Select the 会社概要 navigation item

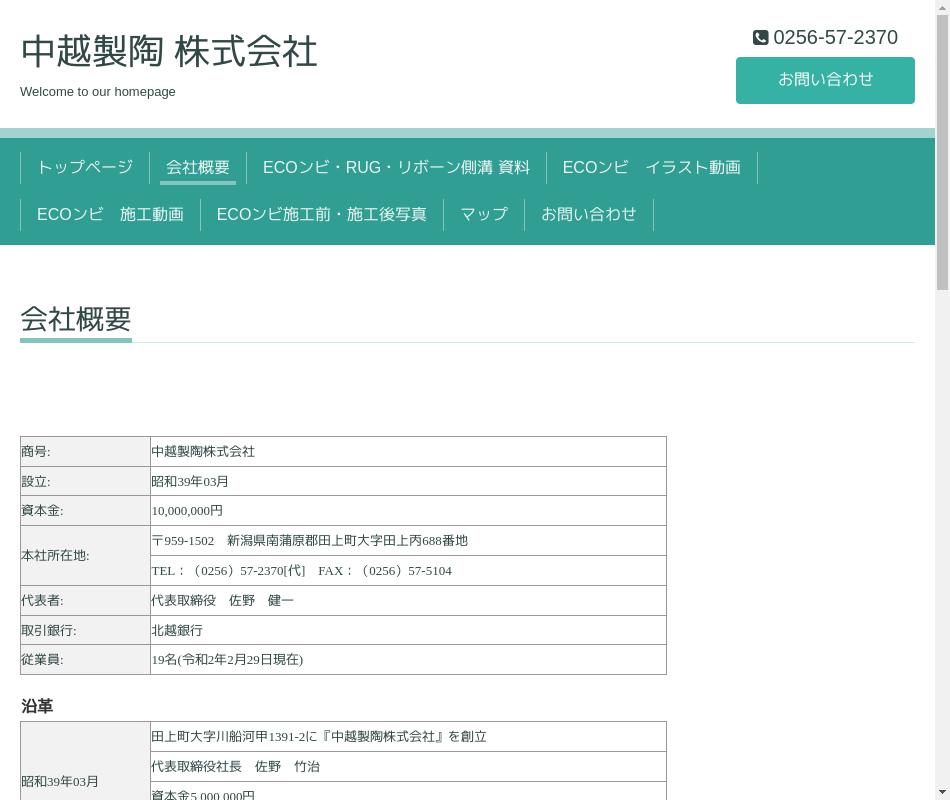(198, 168)
